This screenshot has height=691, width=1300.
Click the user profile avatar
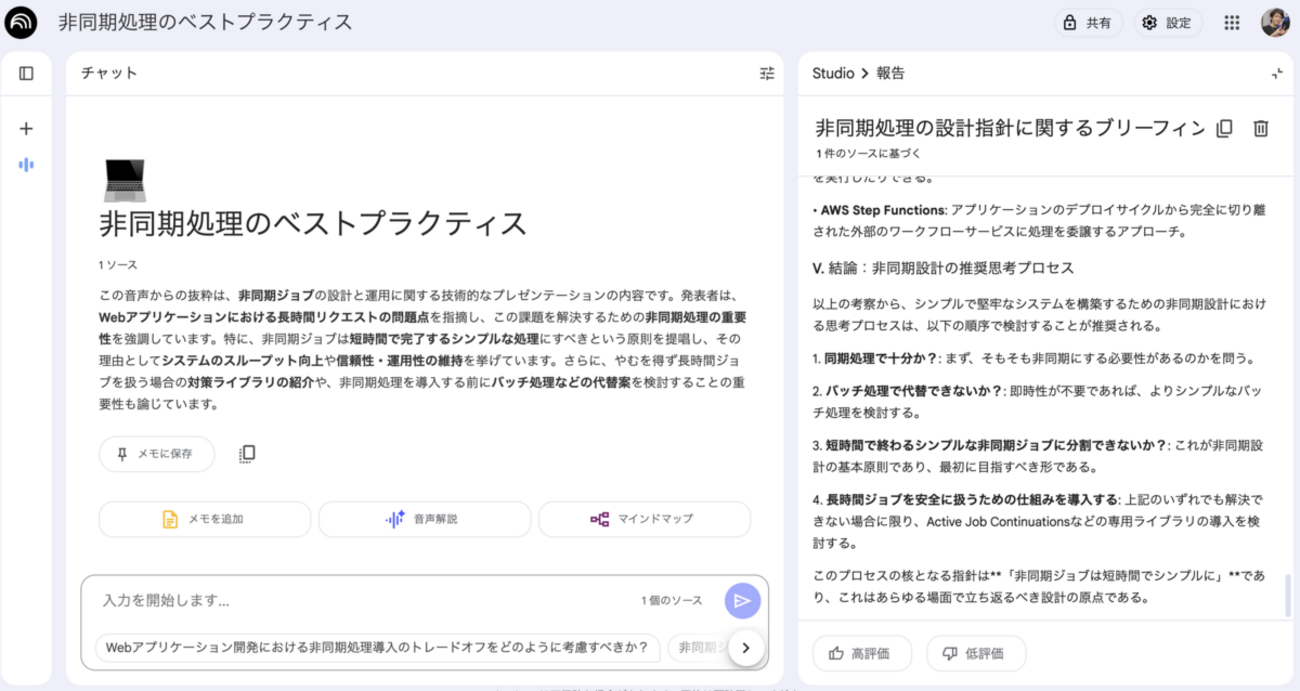tap(1274, 22)
